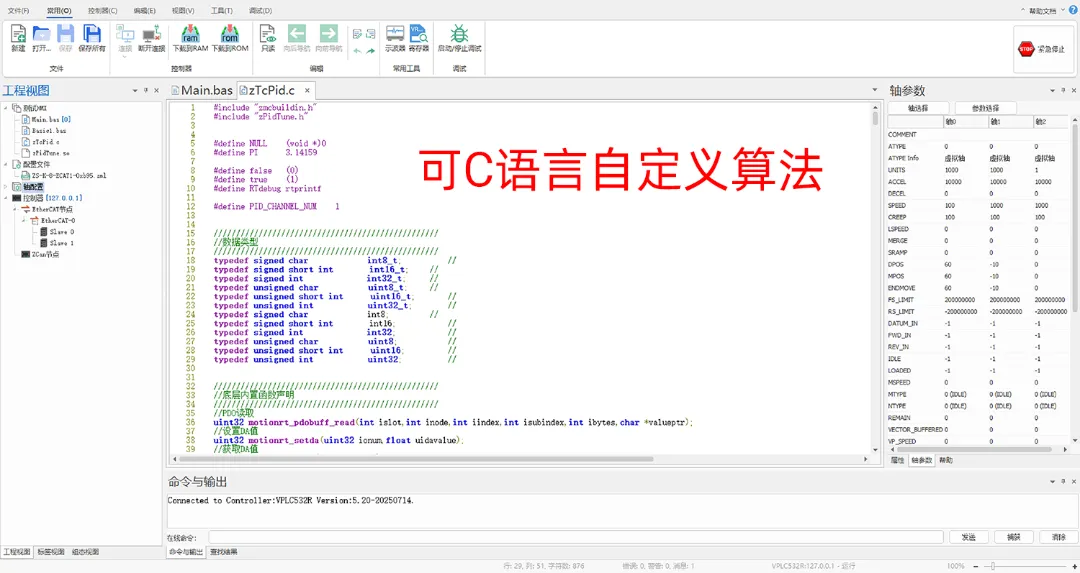The width and height of the screenshot is (1080, 573).
Task: Open the 帮助文档 link
Action: pyautogui.click(x=1042, y=11)
